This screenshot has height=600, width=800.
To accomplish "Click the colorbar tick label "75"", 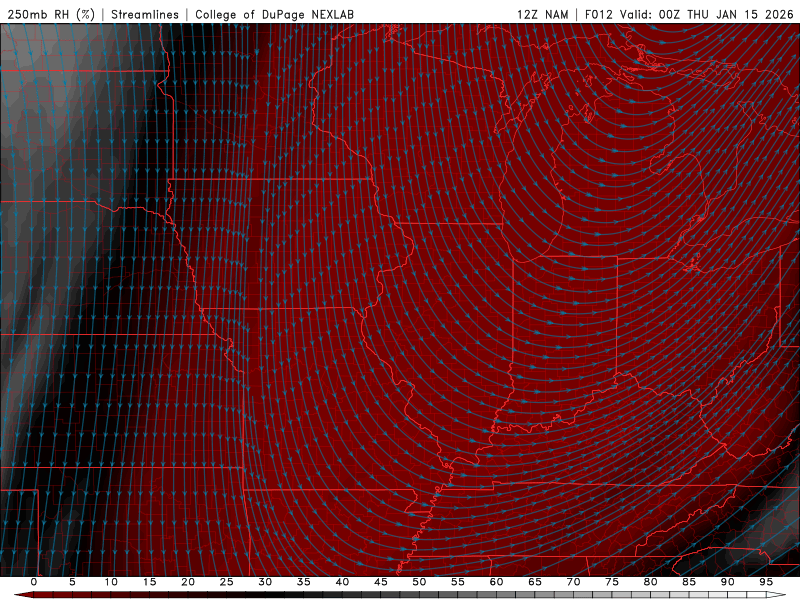I will point(612,582).
